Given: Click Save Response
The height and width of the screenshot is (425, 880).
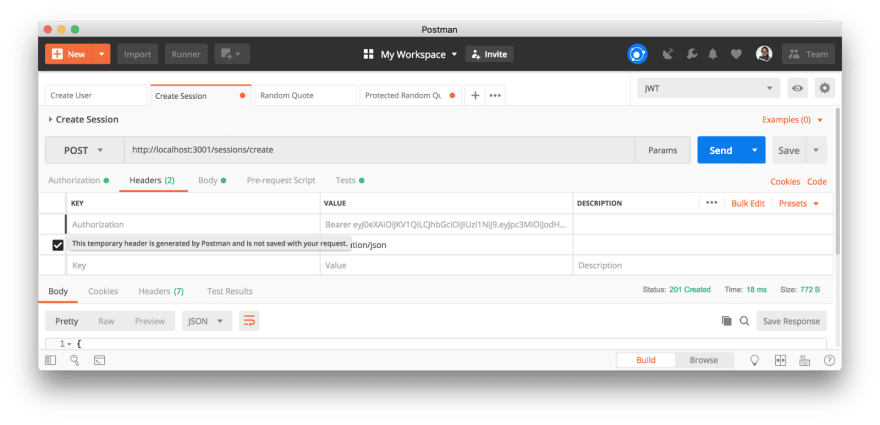Looking at the screenshot, I should [791, 321].
